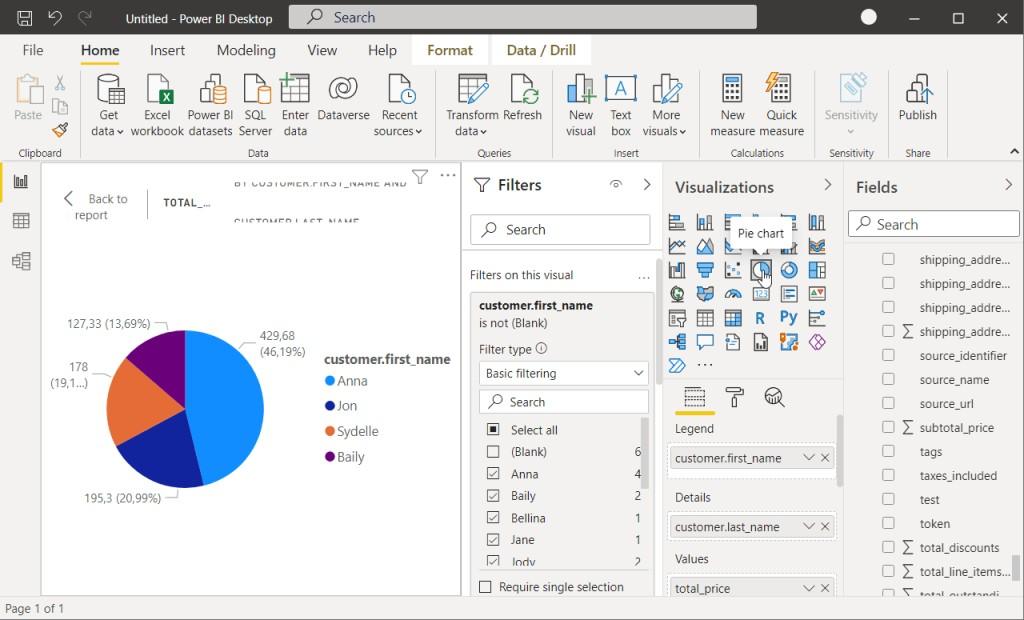Image resolution: width=1024 pixels, height=620 pixels.
Task: Collapse the Fields pane
Action: pyautogui.click(x=1008, y=185)
